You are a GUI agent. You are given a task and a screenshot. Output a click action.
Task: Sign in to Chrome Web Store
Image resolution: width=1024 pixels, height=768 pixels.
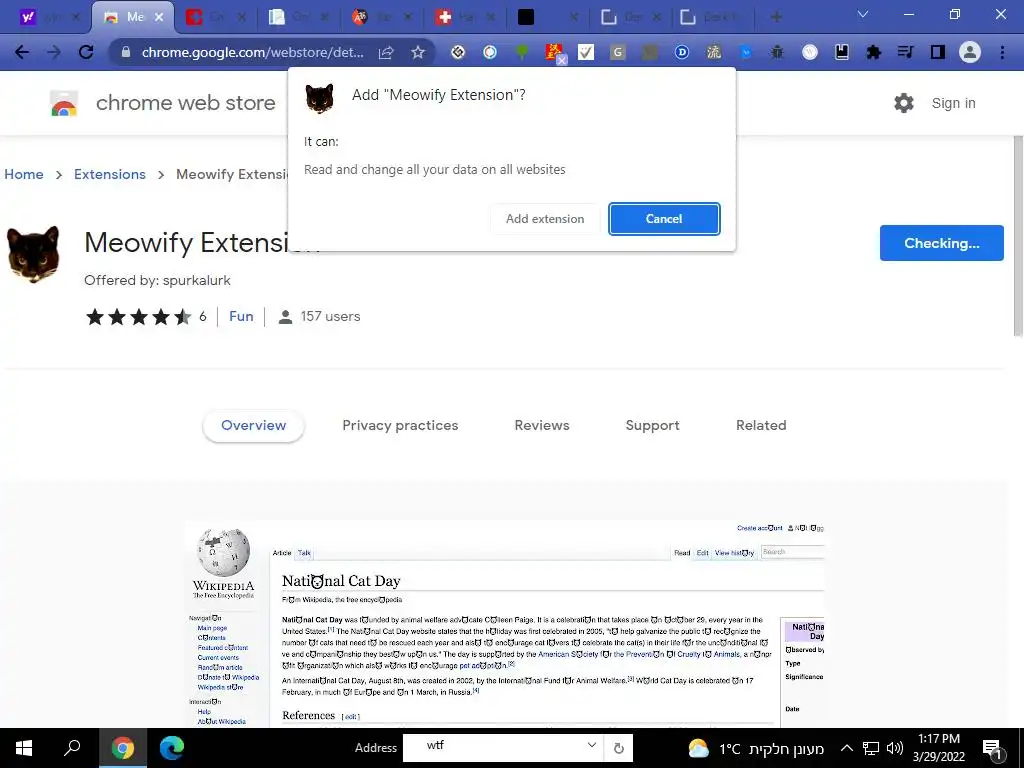pos(953,103)
